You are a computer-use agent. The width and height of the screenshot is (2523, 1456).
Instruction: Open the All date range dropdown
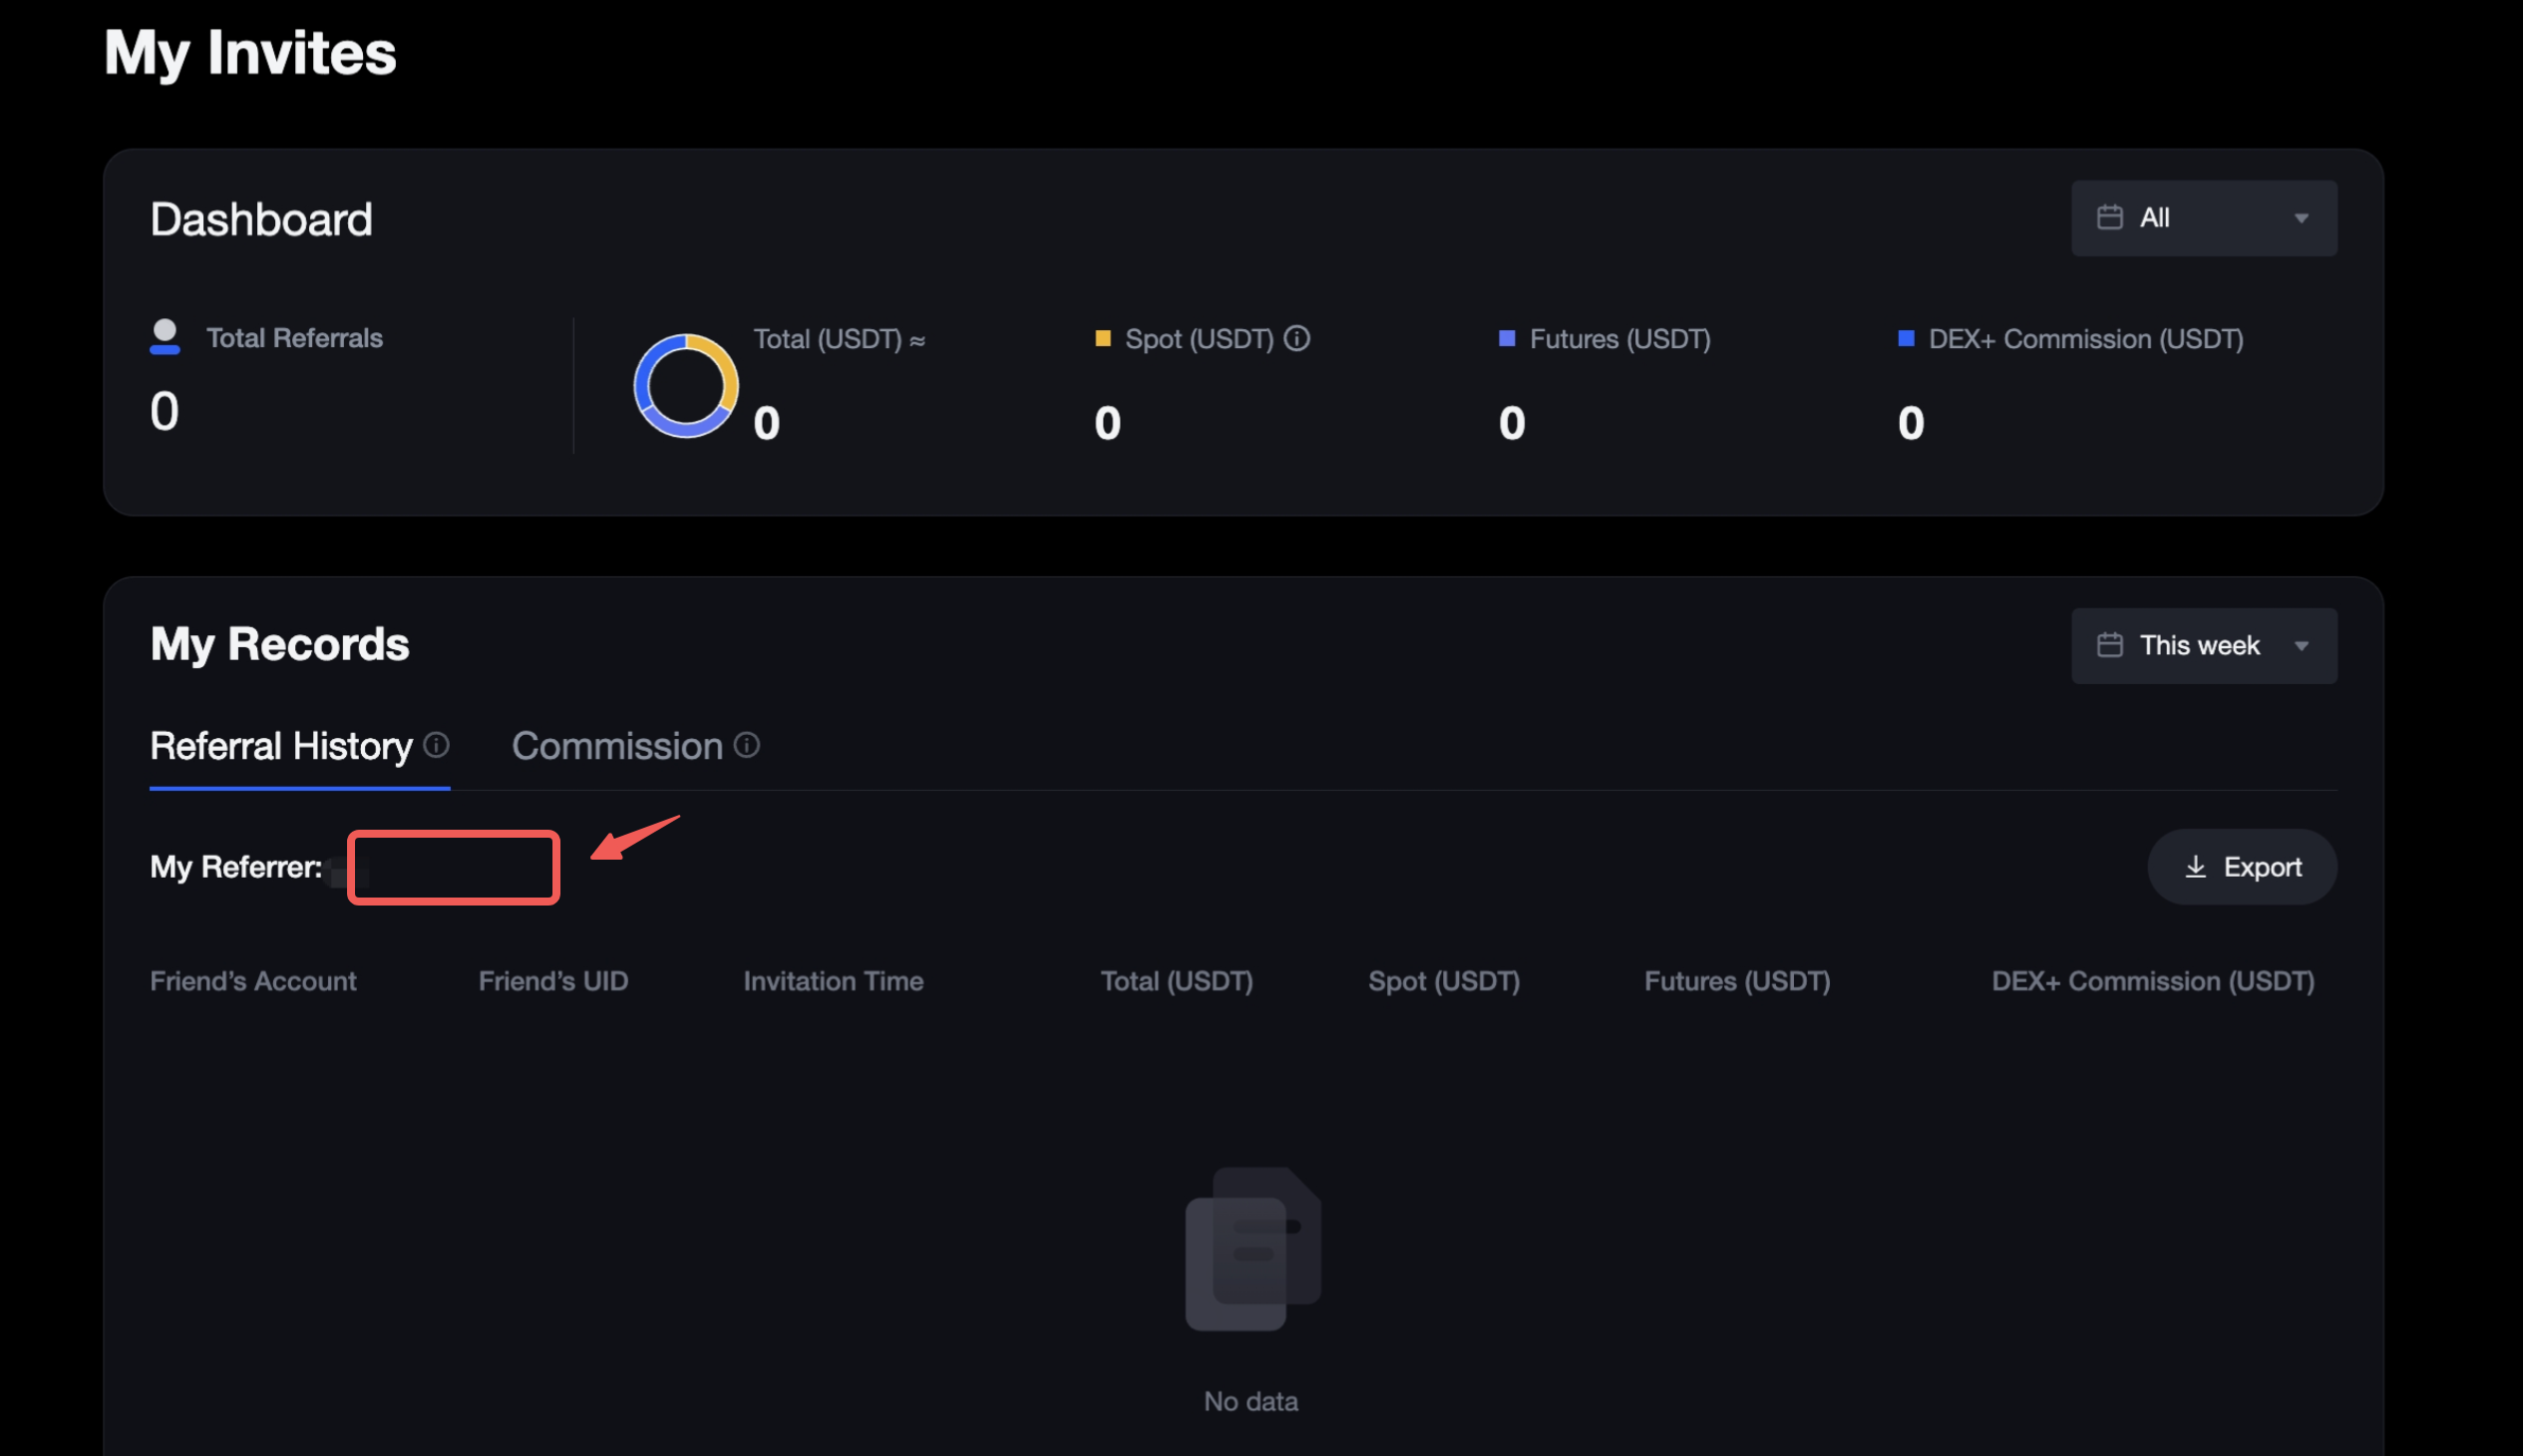(2203, 218)
